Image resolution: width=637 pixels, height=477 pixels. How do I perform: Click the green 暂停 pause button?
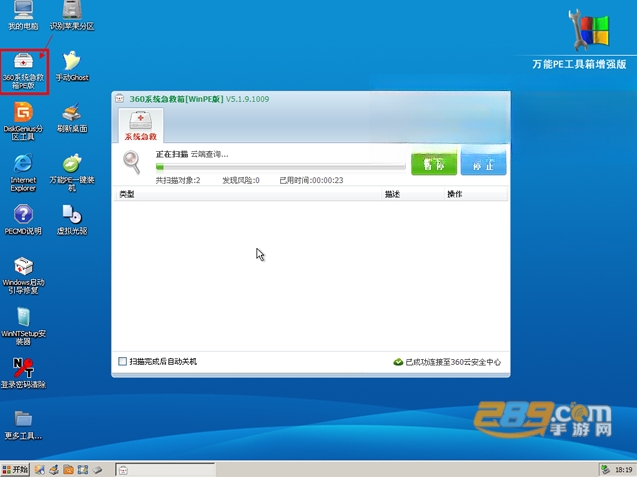coord(434,161)
